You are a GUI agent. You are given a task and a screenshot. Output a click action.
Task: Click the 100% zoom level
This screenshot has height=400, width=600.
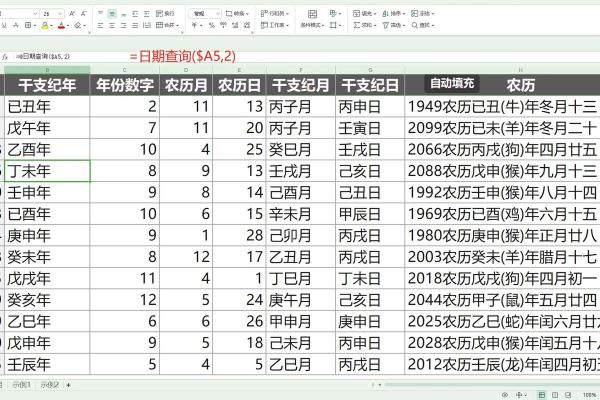pyautogui.click(x=590, y=395)
